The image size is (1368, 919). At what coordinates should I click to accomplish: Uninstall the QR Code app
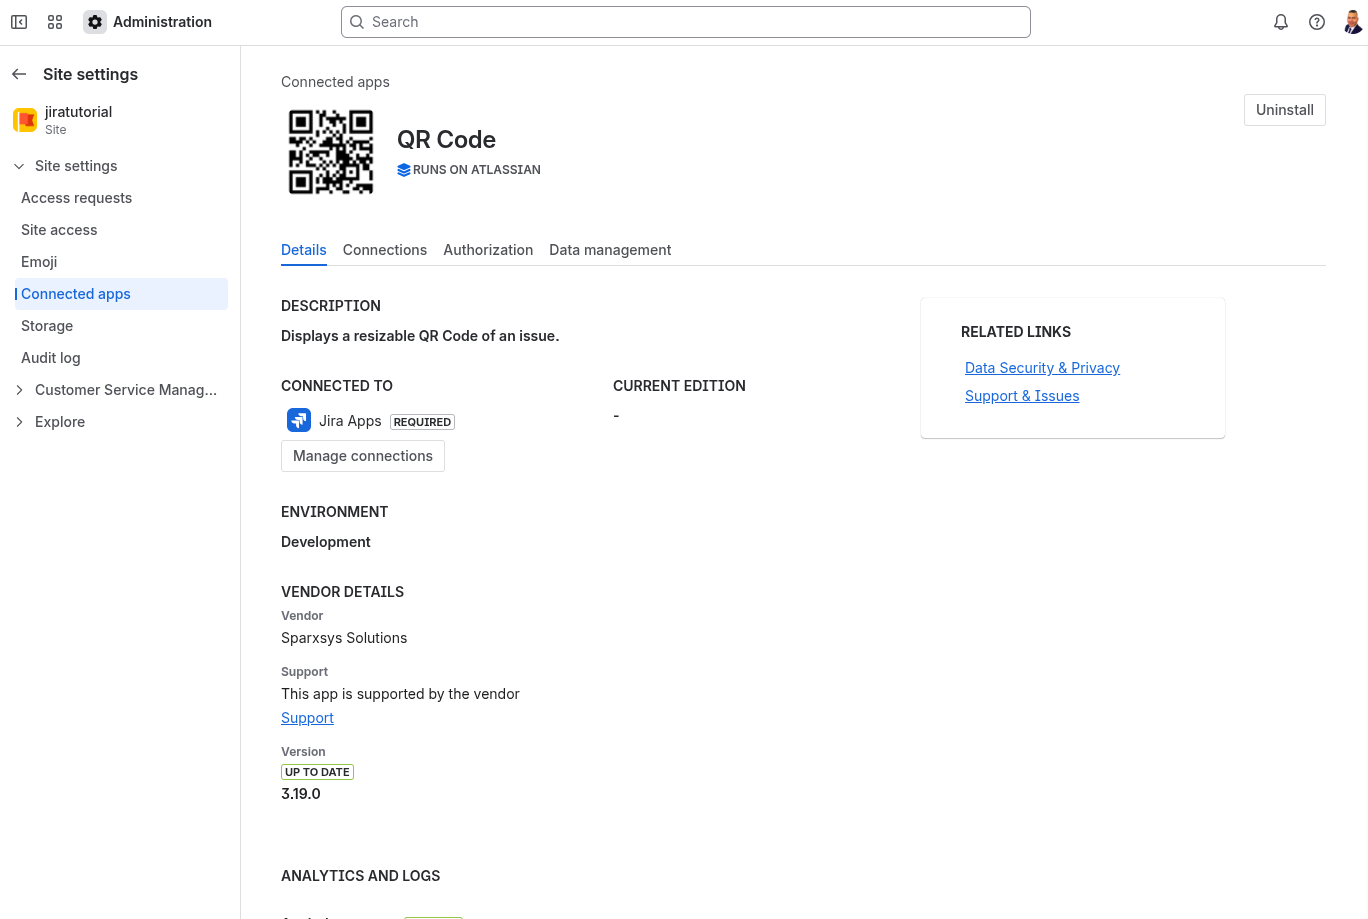coord(1285,110)
